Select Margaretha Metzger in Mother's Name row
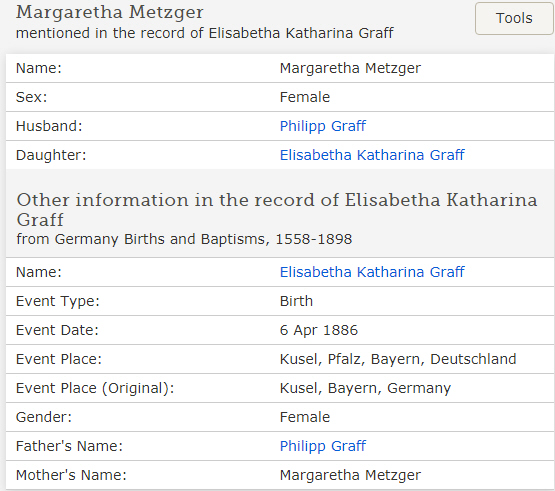 350,475
